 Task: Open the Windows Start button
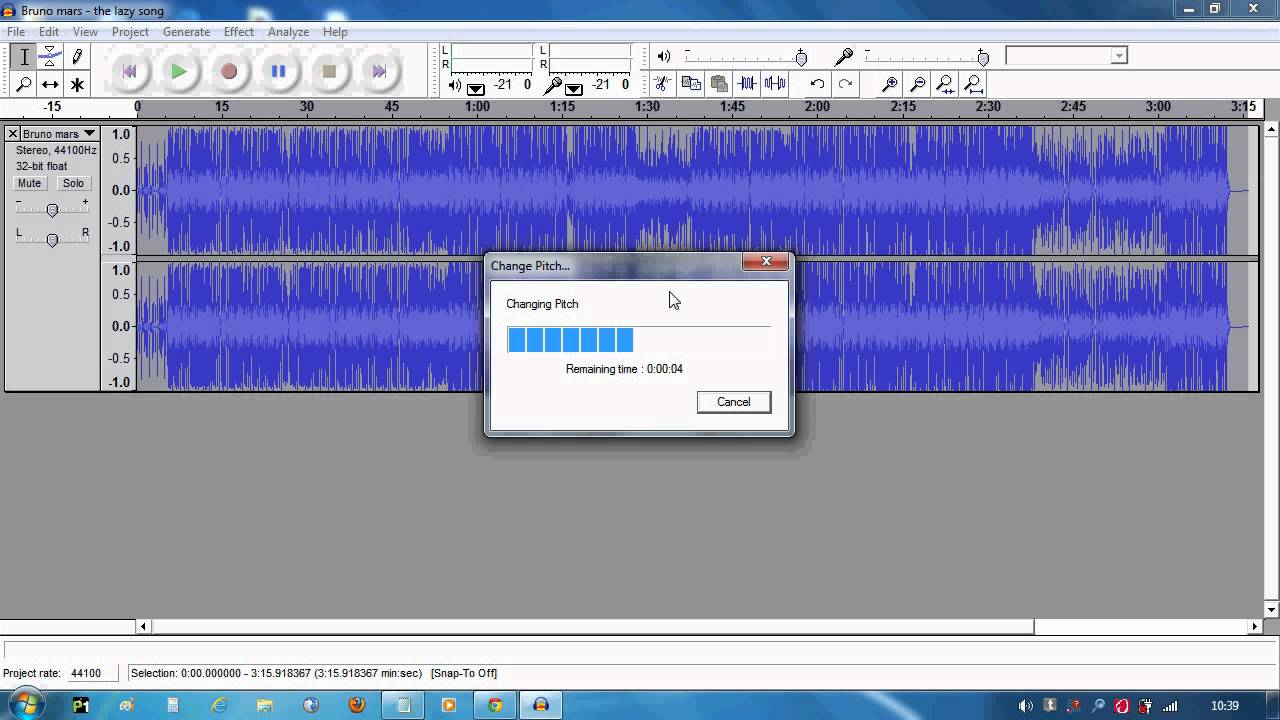click(27, 704)
